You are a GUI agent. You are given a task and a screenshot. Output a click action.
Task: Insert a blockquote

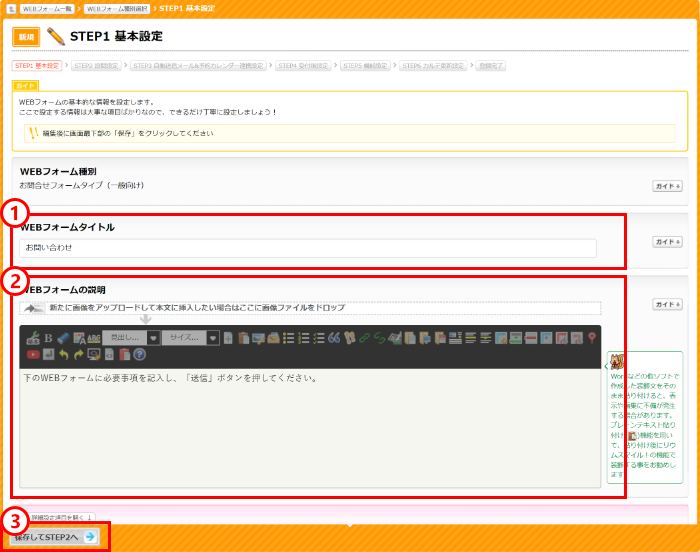coord(334,338)
